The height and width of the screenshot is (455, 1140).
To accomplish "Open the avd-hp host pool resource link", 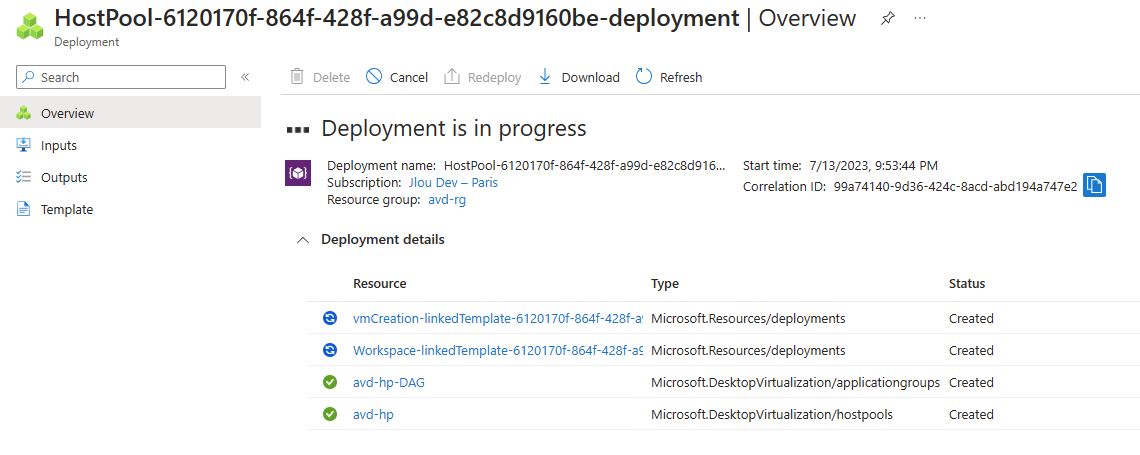I will (x=374, y=414).
